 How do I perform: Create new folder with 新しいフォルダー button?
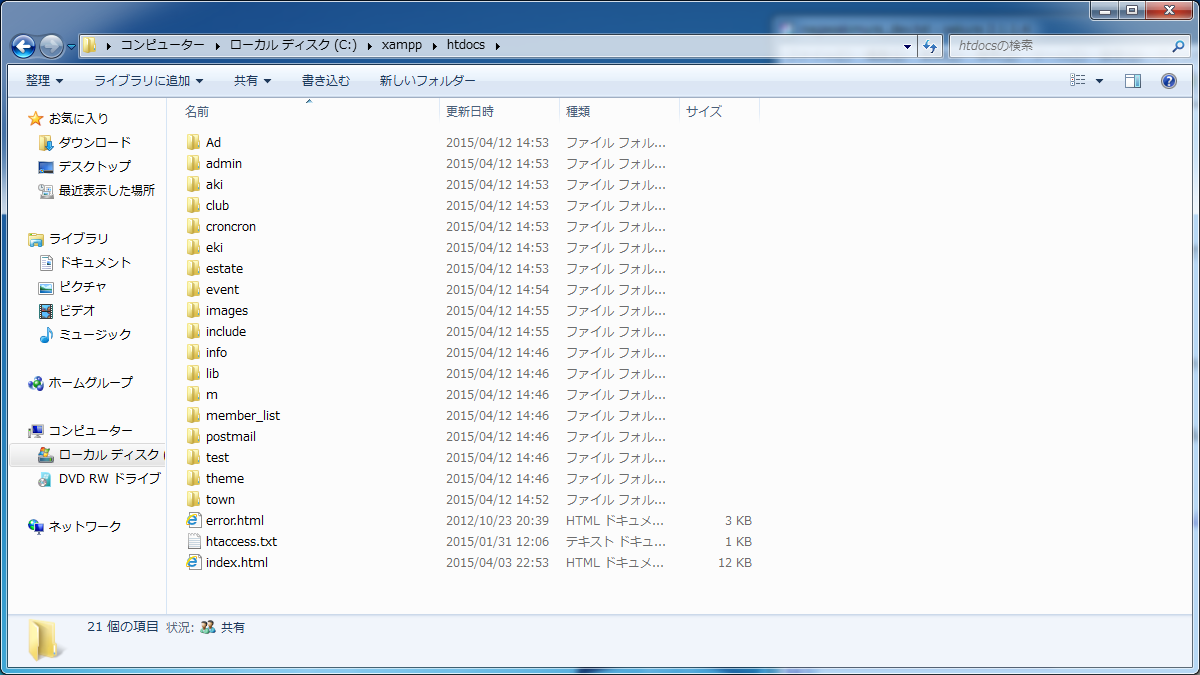(427, 81)
